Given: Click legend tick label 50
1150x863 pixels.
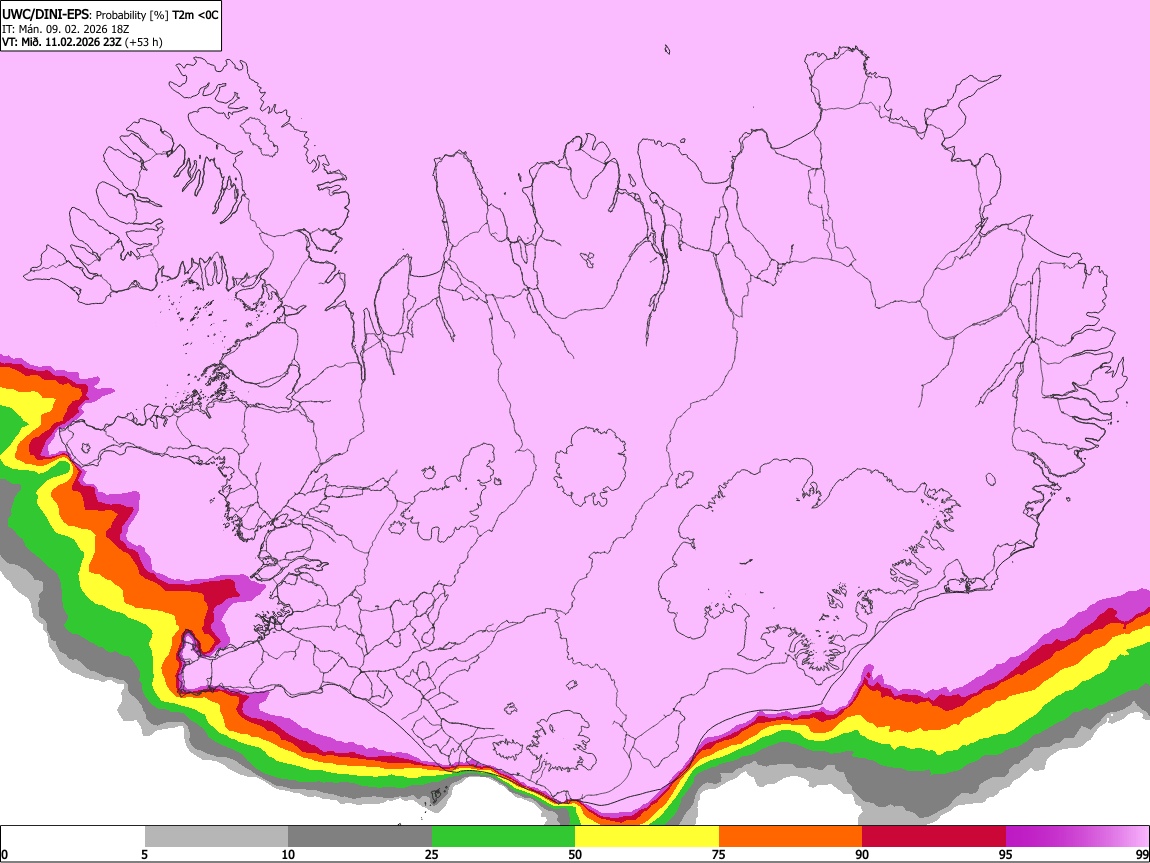Looking at the screenshot, I should 575,854.
